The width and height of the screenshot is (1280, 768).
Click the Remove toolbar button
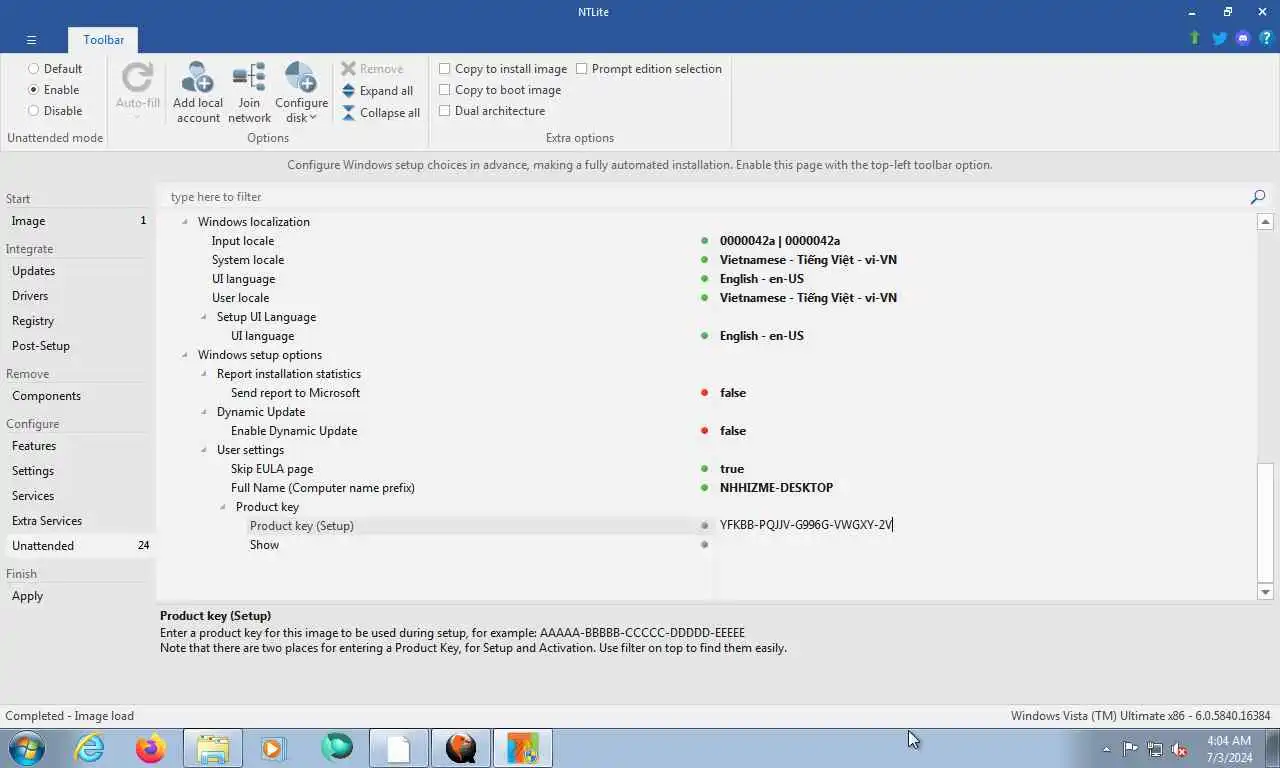coord(372,69)
